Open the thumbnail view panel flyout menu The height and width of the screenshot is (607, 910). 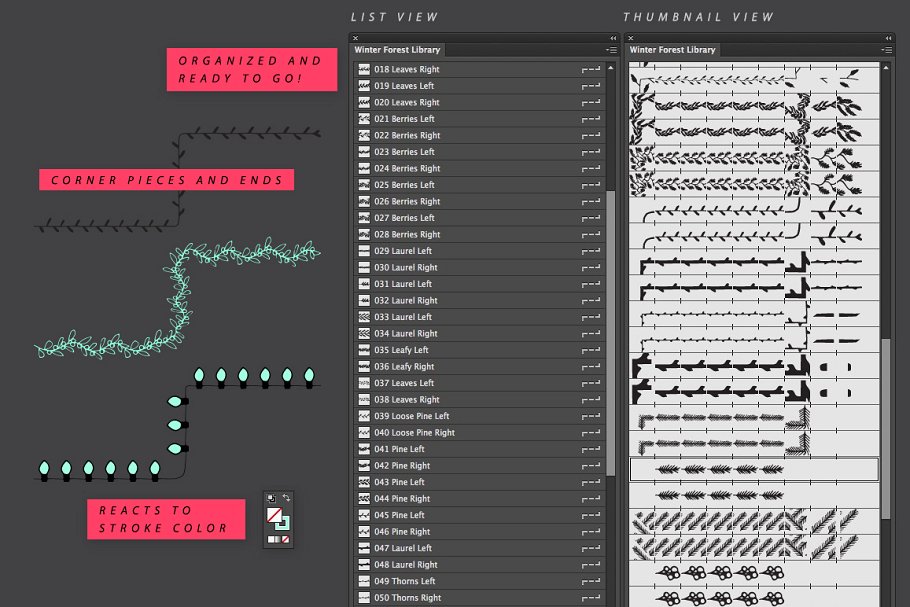click(888, 50)
